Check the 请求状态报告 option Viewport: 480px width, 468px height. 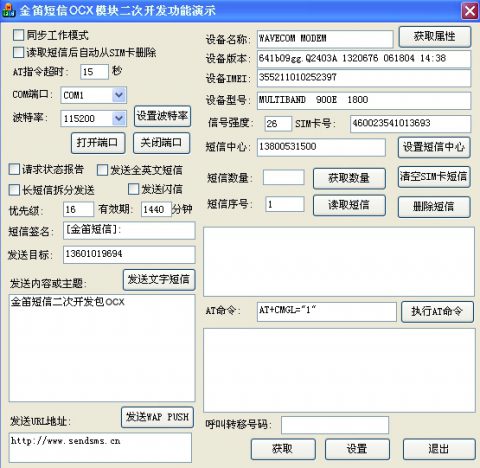[14, 169]
